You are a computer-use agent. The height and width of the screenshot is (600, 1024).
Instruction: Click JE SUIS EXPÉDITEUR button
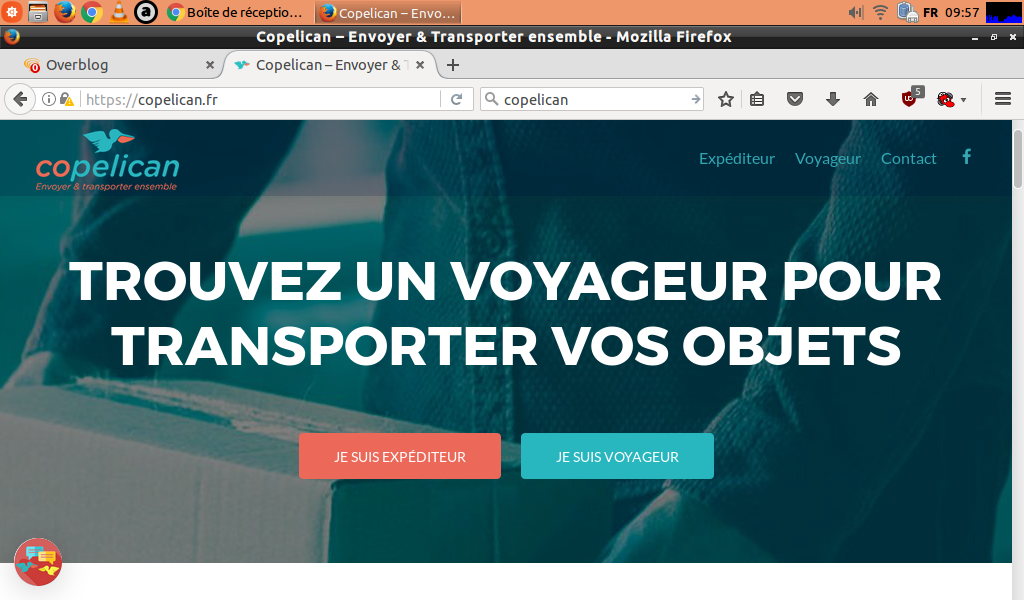[400, 456]
